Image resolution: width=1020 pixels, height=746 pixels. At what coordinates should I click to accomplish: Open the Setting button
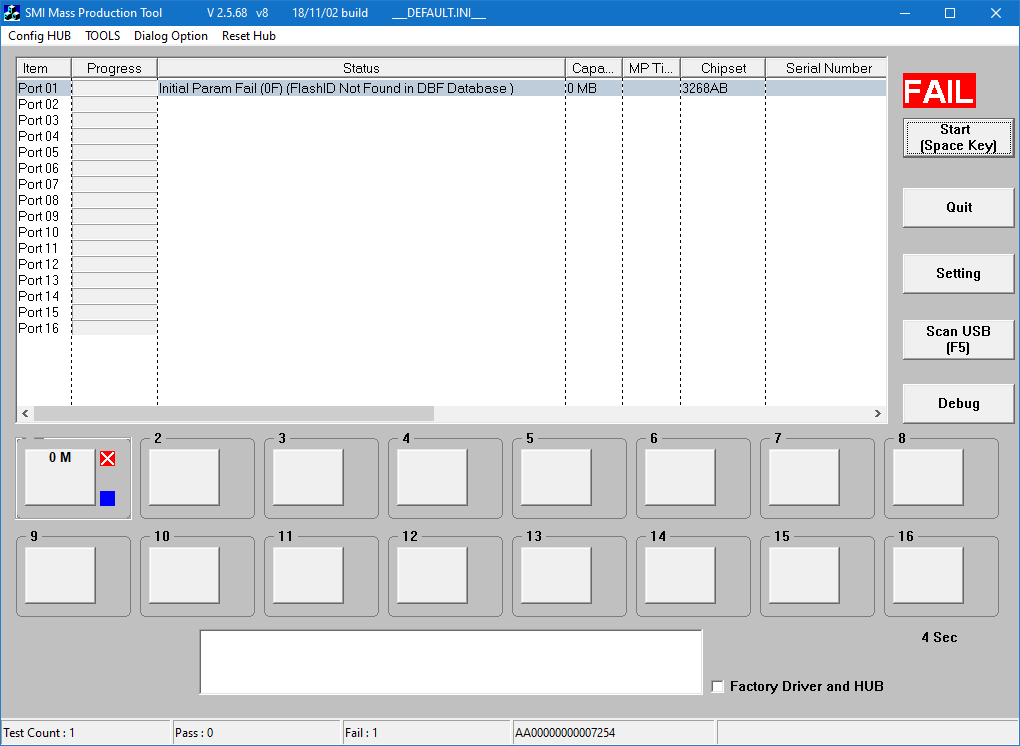click(x=958, y=273)
